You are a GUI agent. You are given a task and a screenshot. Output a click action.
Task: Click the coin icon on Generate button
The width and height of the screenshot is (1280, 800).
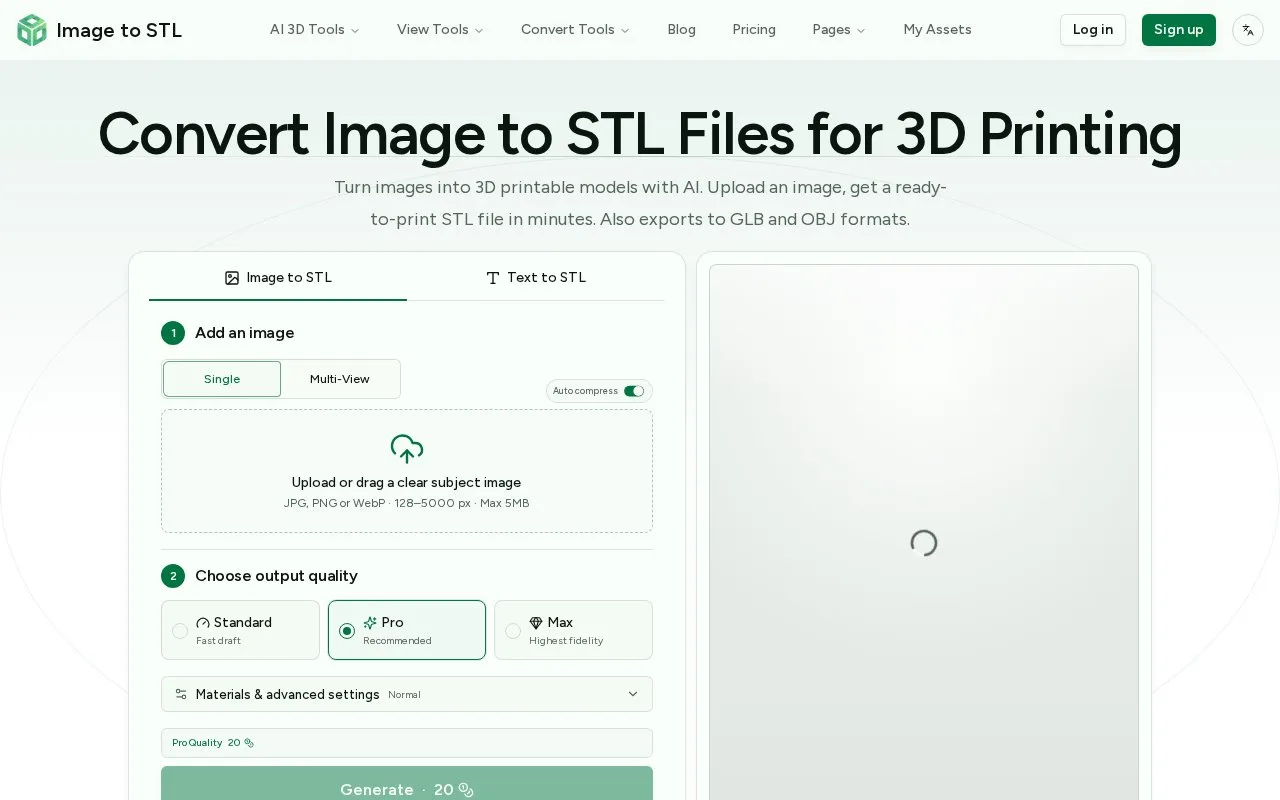coord(466,790)
